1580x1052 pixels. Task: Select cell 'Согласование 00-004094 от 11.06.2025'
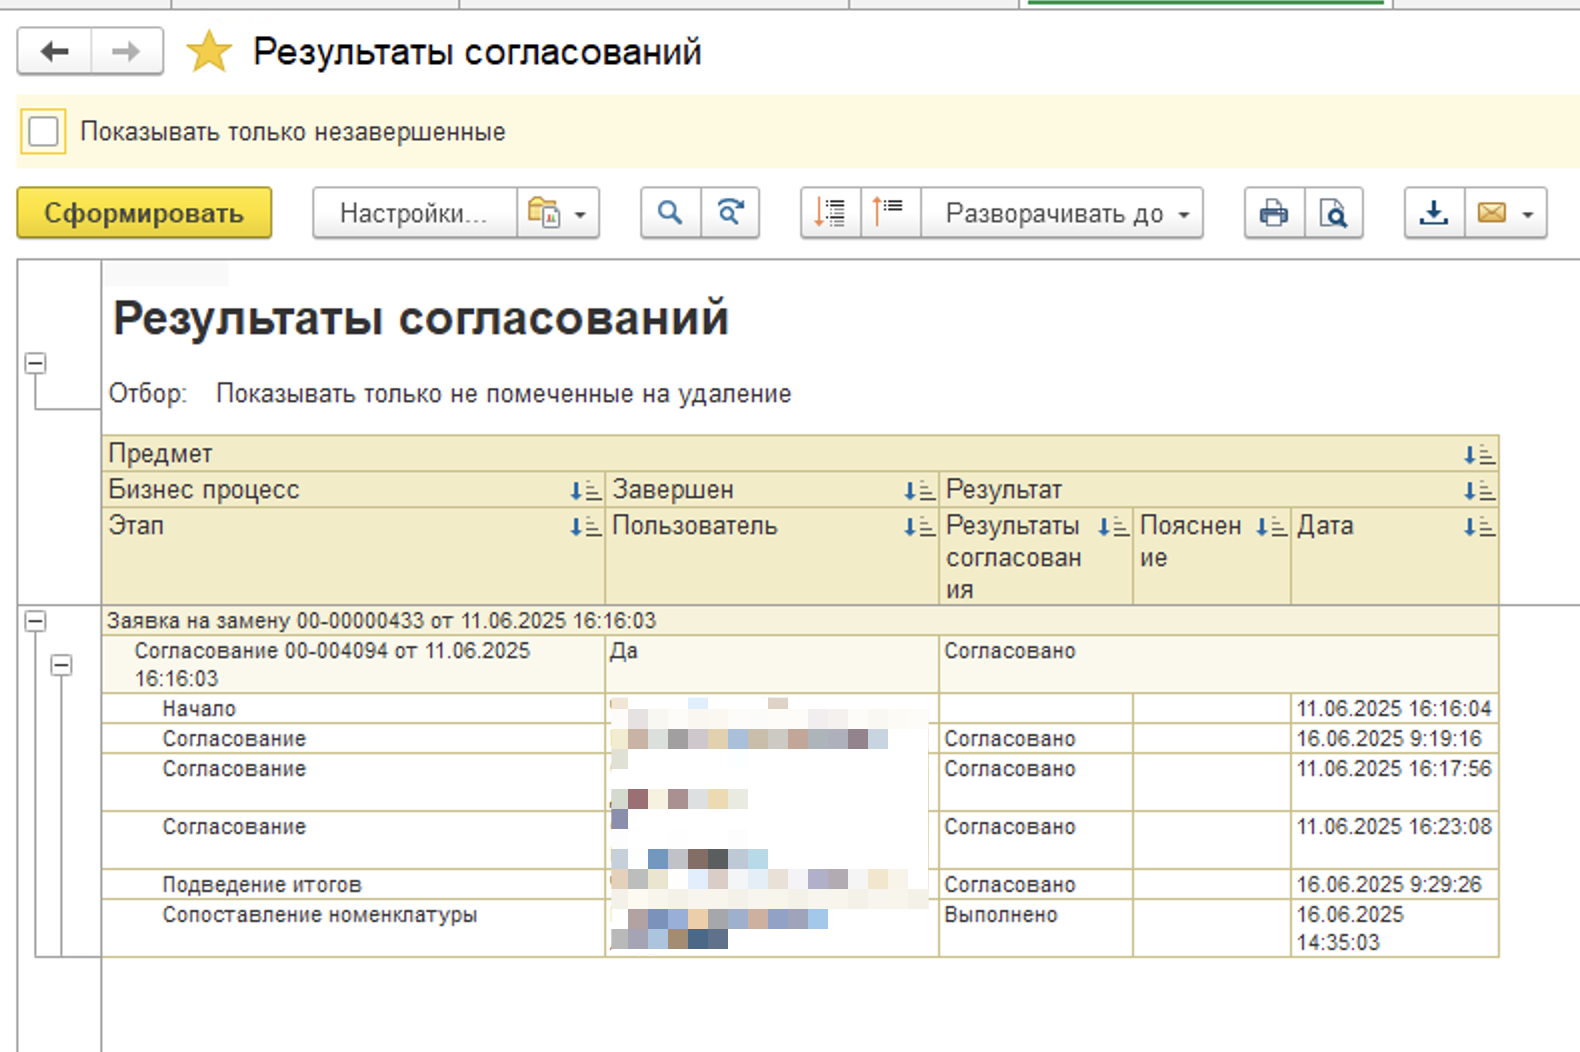pos(353,665)
